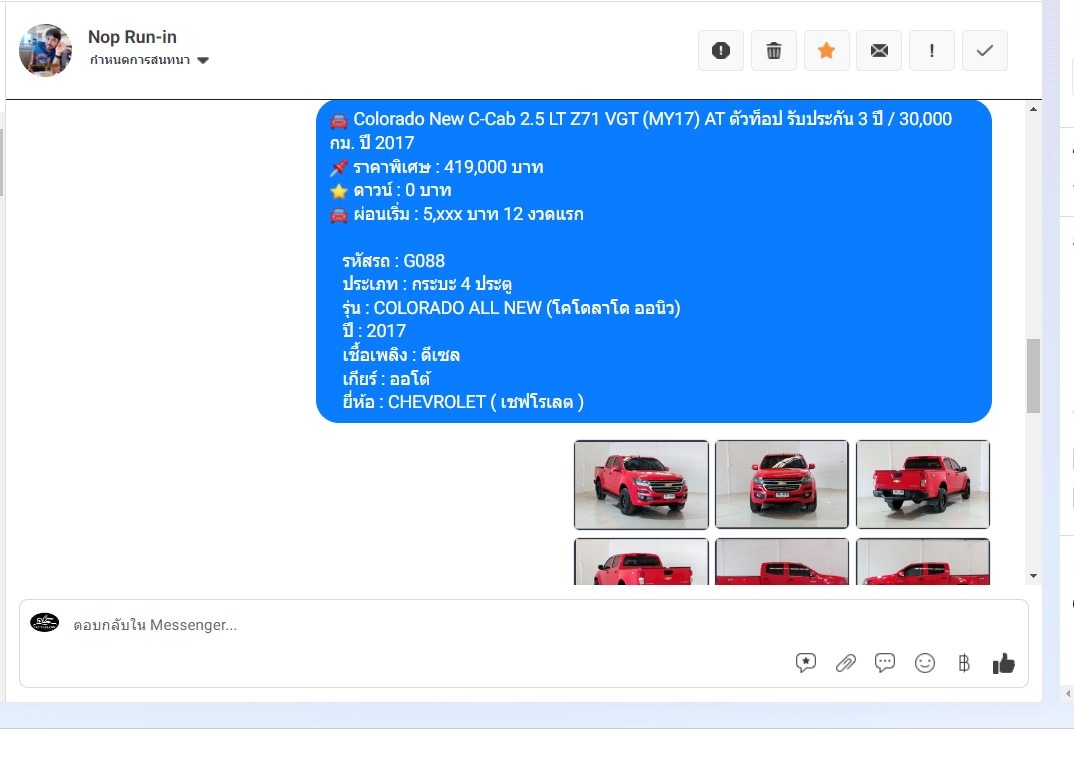The height and width of the screenshot is (775, 1074).
Task: Click the 'ปี : 2017' line
Action: (x=374, y=331)
